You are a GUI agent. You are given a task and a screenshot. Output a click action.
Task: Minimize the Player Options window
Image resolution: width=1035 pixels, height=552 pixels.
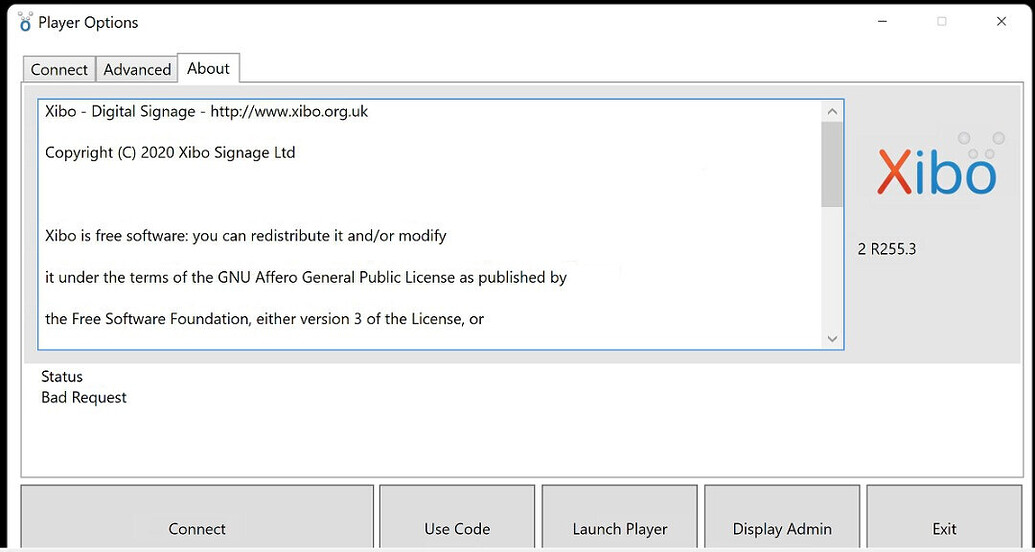[x=882, y=21]
